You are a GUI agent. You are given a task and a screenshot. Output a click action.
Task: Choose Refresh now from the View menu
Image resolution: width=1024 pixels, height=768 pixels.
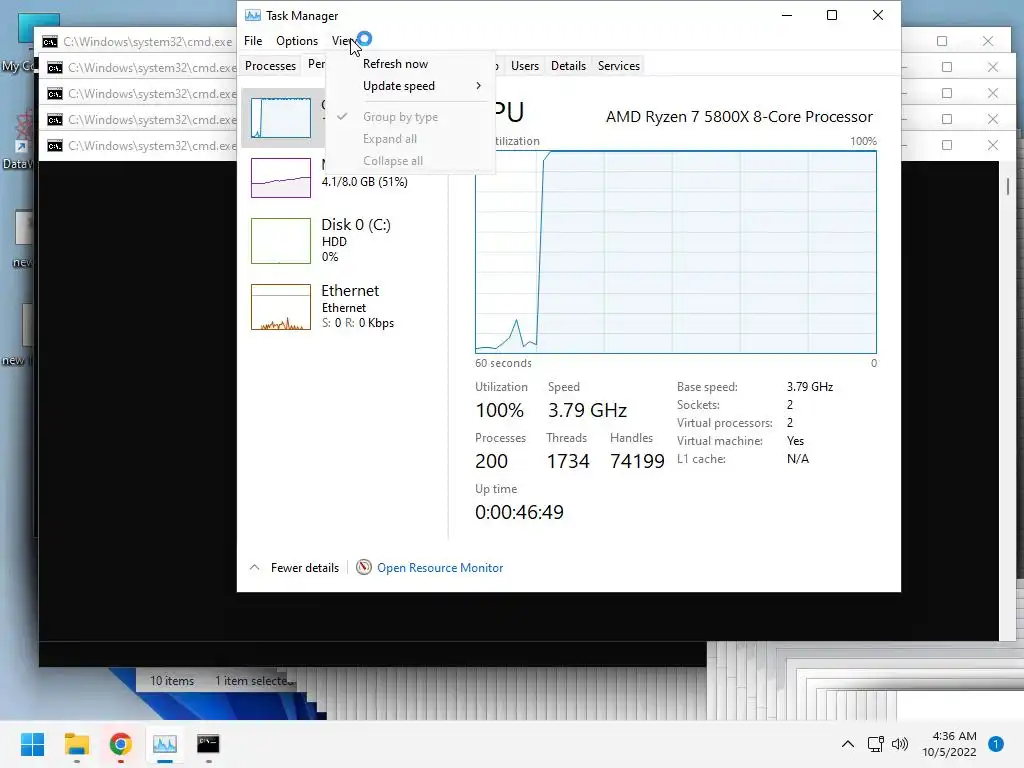click(395, 64)
